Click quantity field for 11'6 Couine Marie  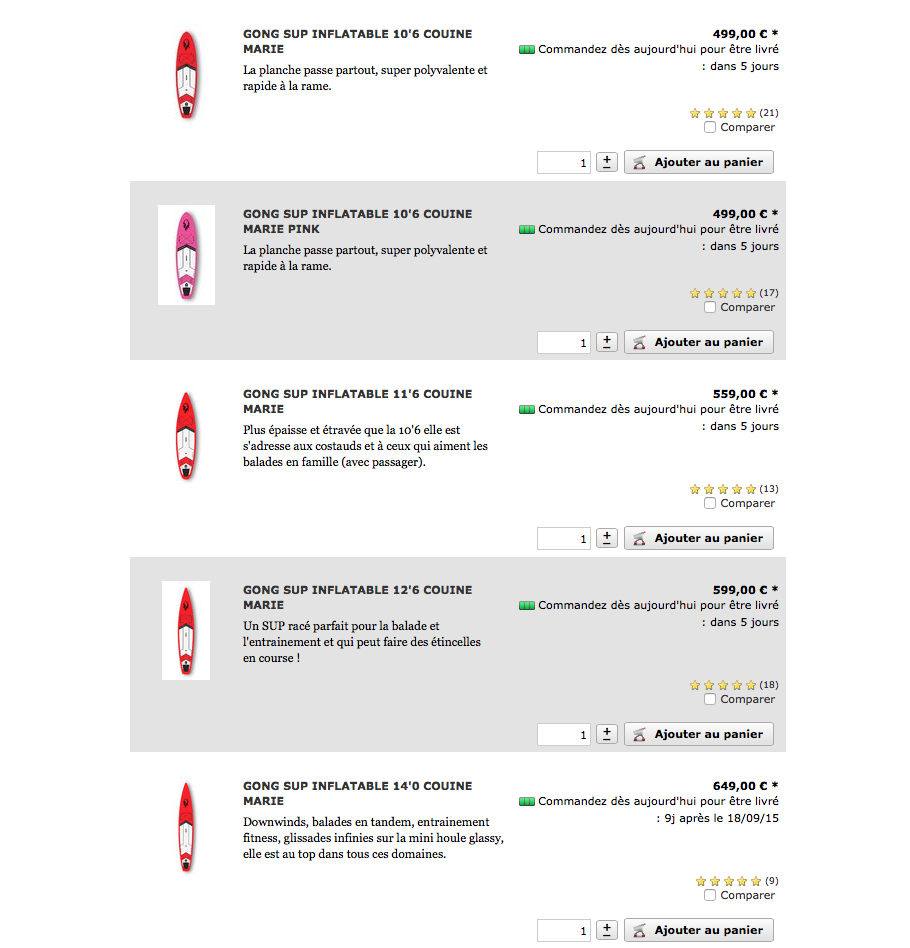click(564, 538)
